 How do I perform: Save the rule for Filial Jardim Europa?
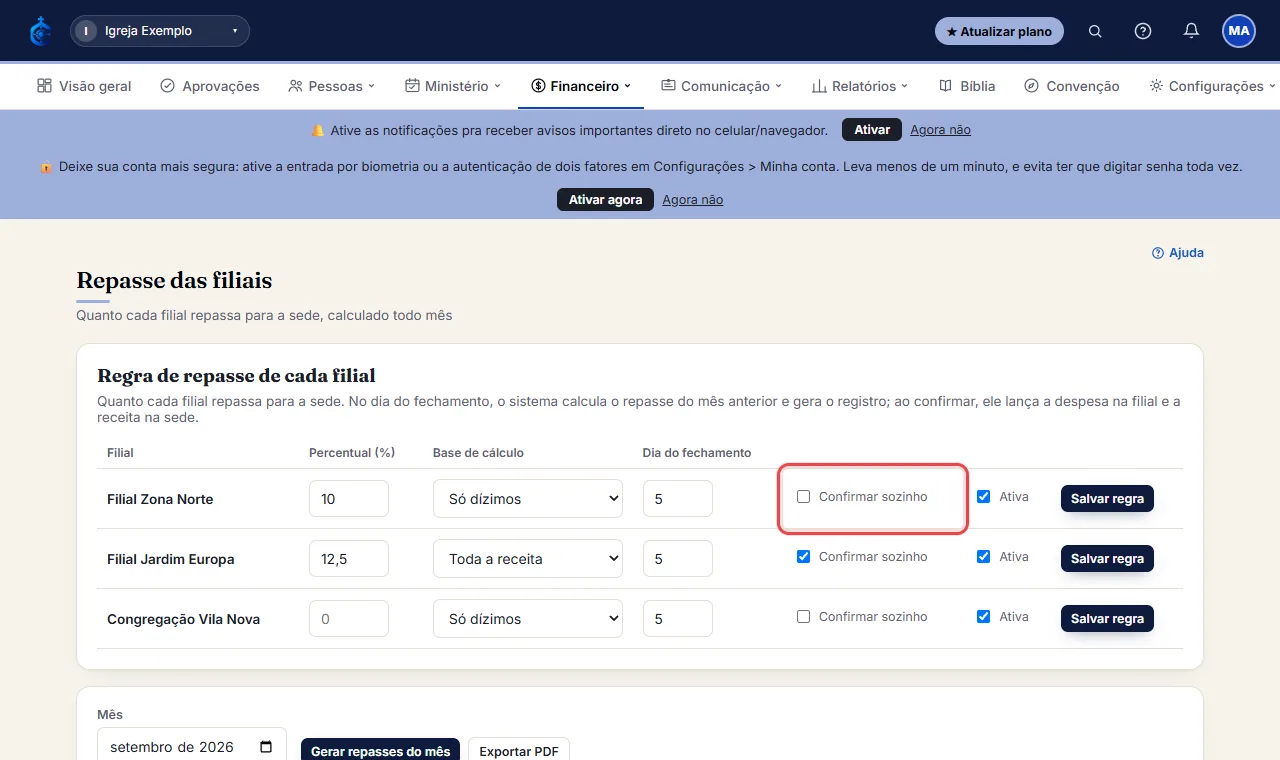click(1107, 559)
